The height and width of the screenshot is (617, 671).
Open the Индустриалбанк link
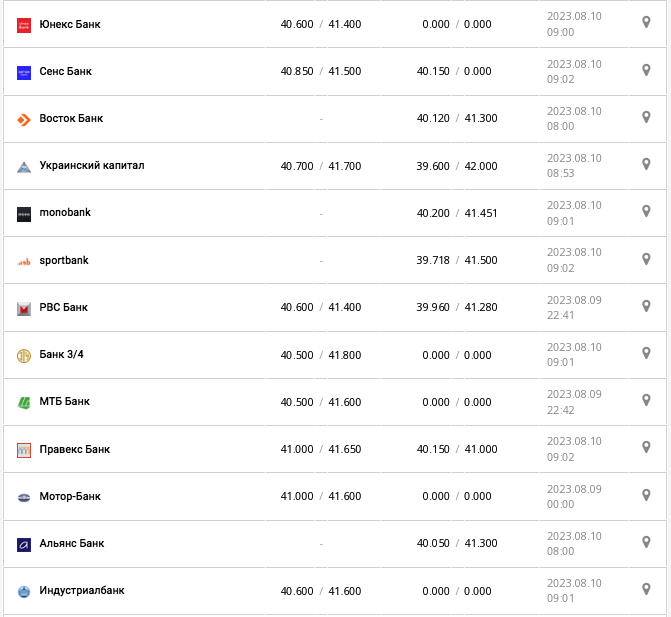(x=82, y=591)
